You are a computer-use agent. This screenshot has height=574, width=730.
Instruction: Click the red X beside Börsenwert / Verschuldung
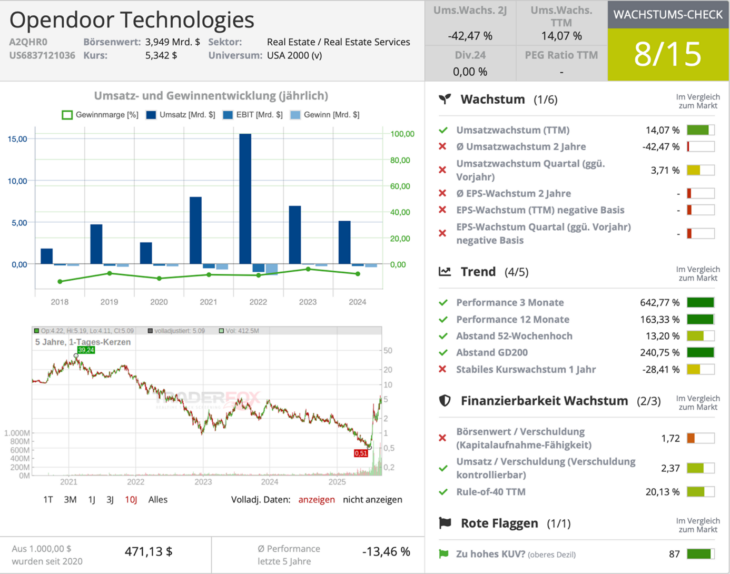(x=443, y=438)
